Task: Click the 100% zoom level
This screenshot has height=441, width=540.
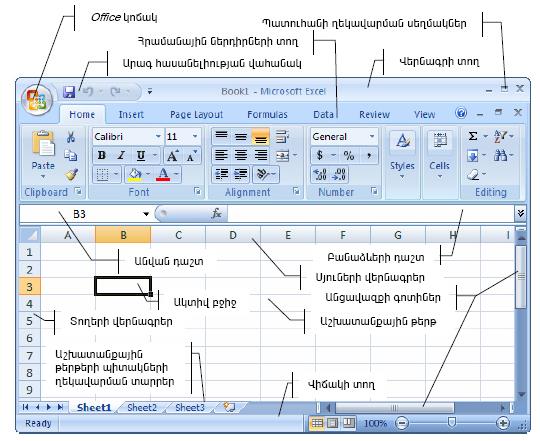Action: point(375,423)
